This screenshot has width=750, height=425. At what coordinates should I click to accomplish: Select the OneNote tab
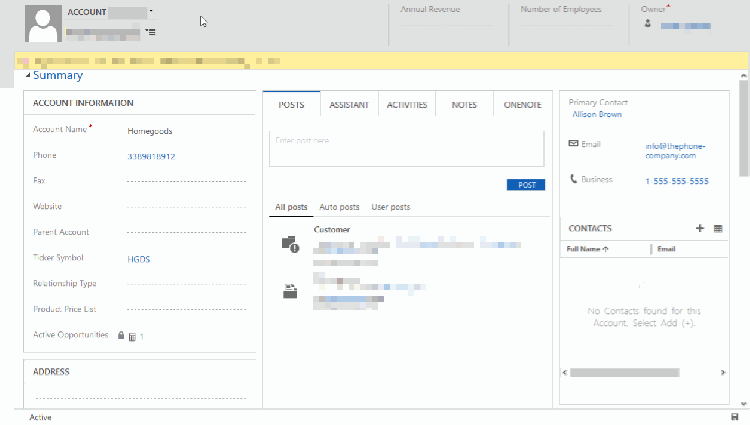pos(522,105)
